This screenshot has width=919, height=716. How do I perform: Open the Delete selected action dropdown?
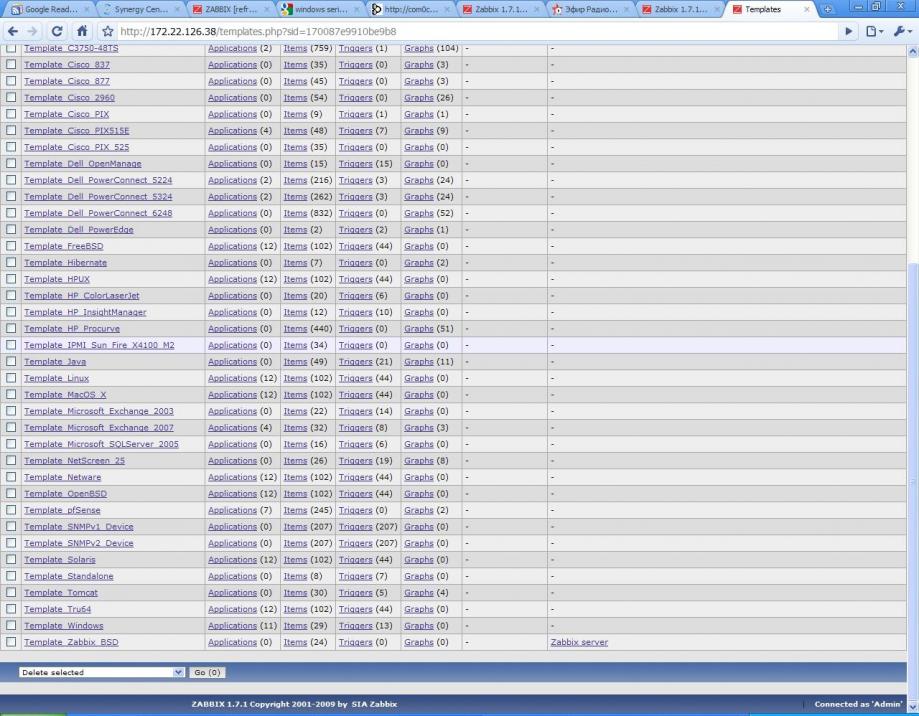101,672
